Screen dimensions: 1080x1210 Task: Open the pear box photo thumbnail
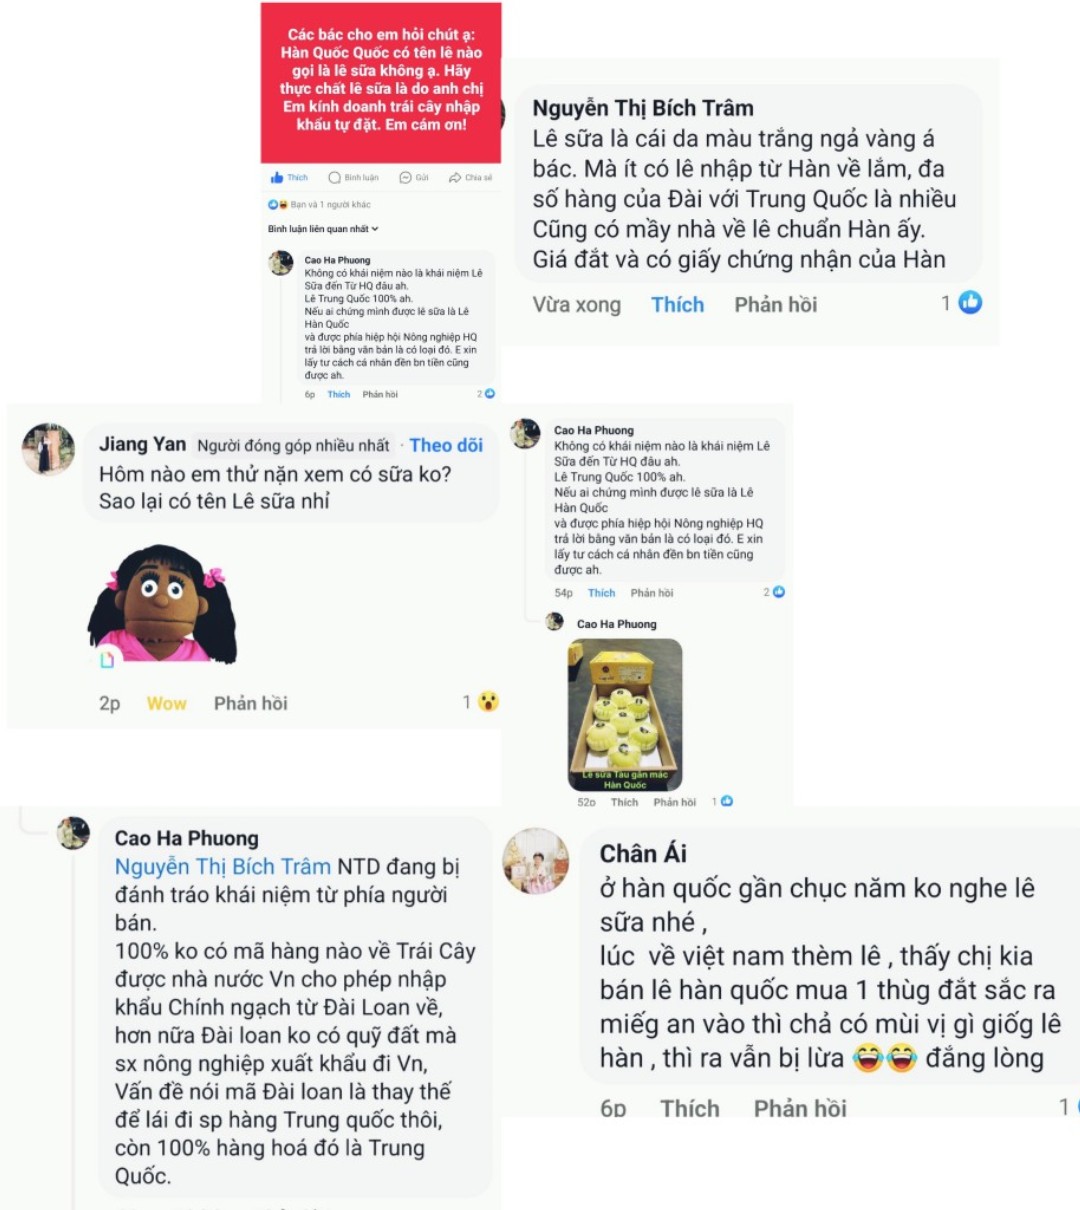click(x=625, y=715)
